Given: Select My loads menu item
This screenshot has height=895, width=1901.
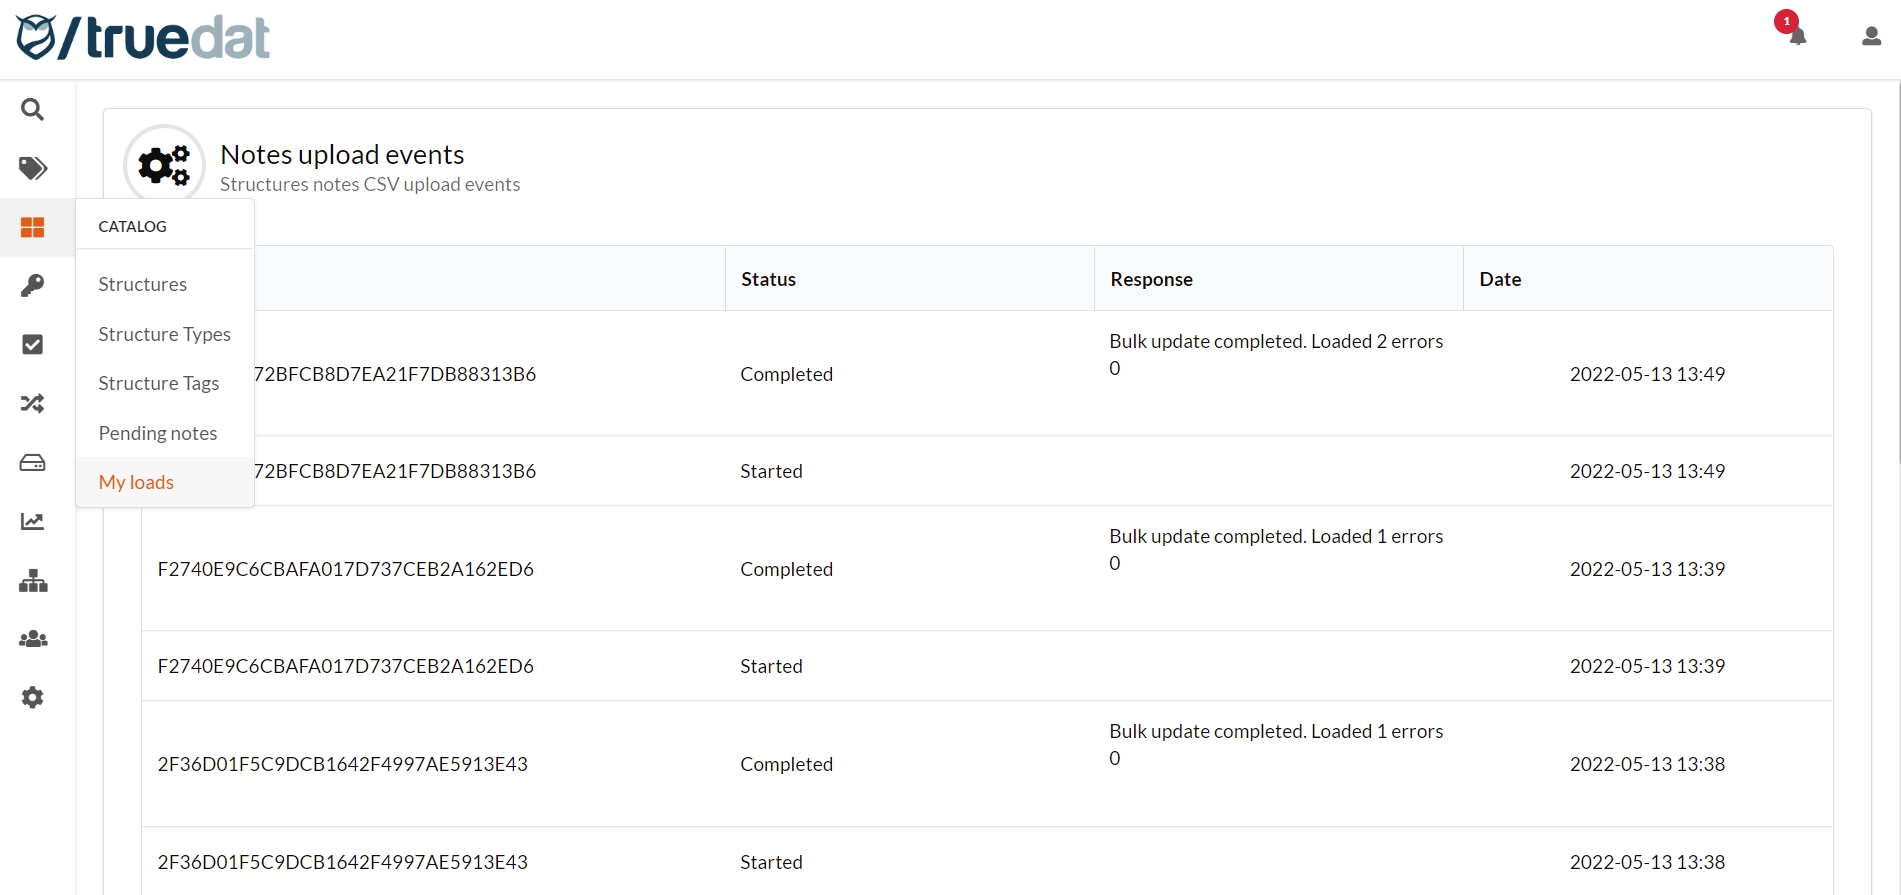Looking at the screenshot, I should [x=136, y=482].
